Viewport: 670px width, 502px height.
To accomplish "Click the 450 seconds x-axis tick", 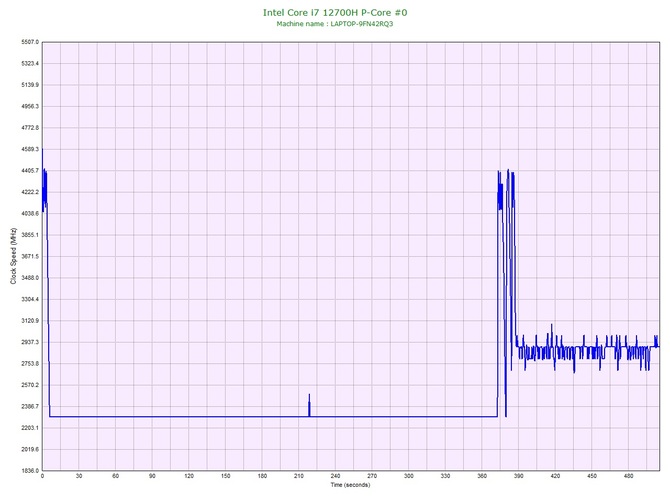I will [592, 476].
